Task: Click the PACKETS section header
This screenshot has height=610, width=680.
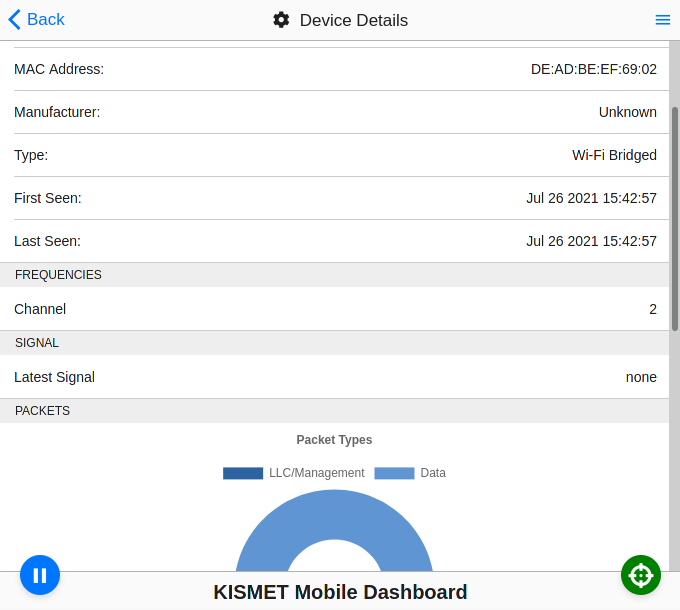Action: [334, 411]
